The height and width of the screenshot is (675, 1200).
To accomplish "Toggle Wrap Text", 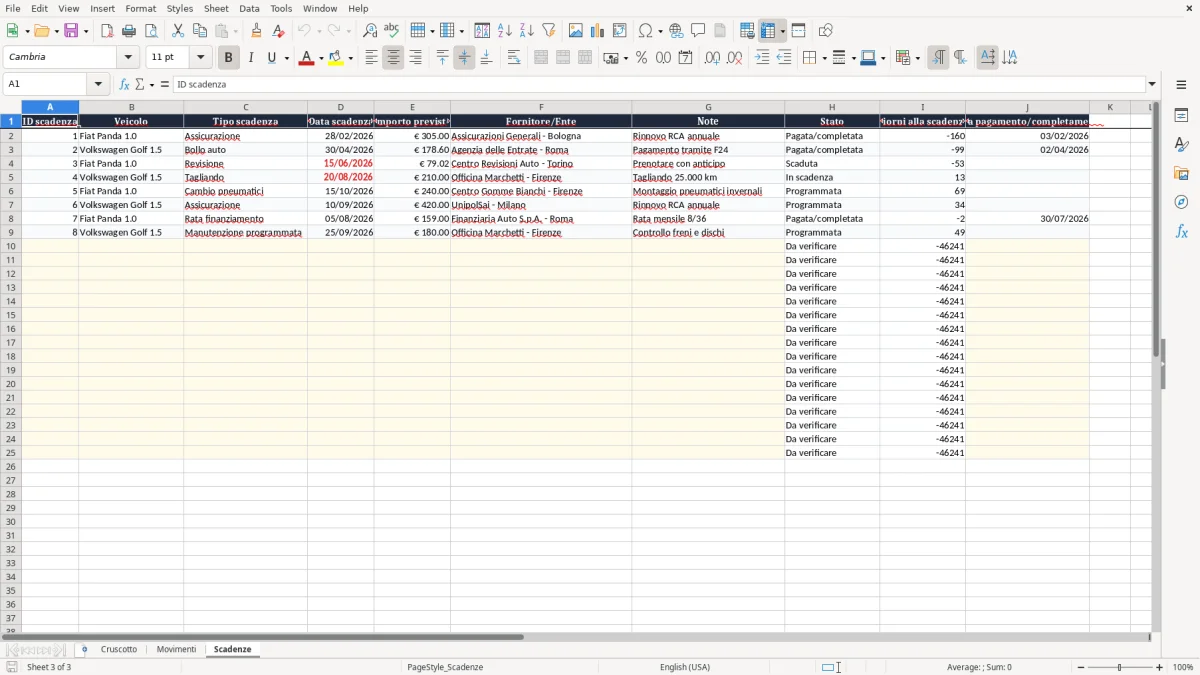I will pos(514,58).
